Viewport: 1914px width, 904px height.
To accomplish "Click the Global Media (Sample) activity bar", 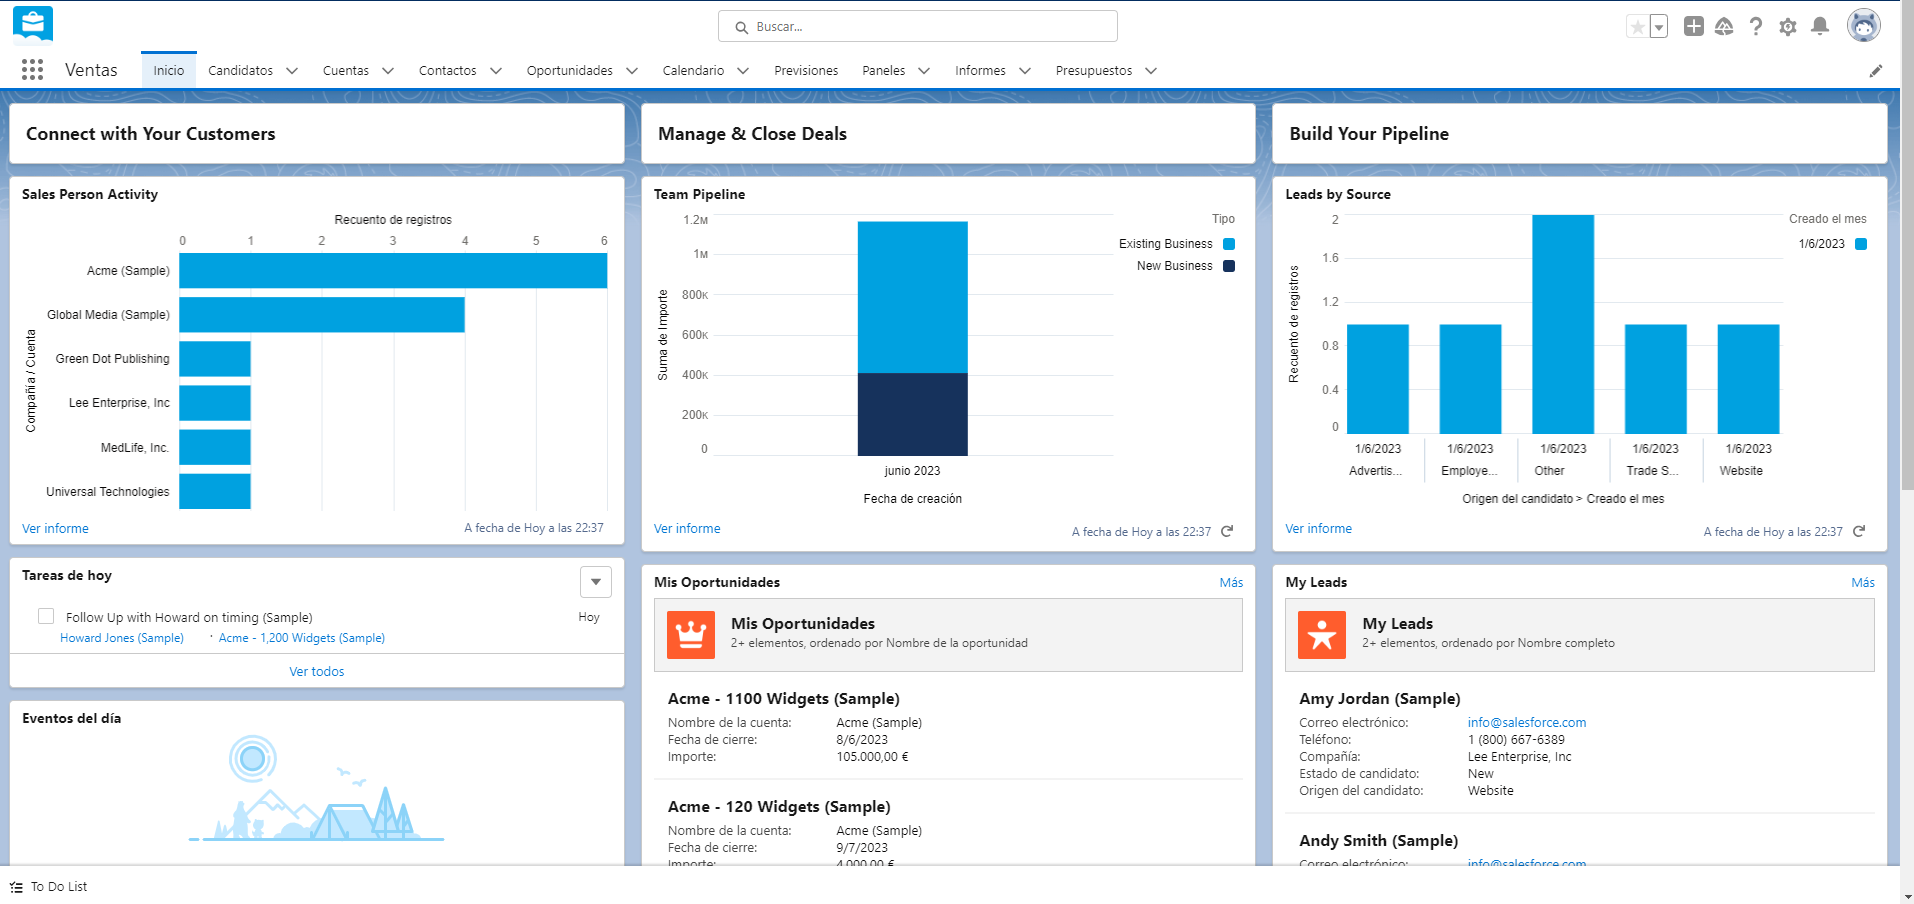I will point(322,315).
